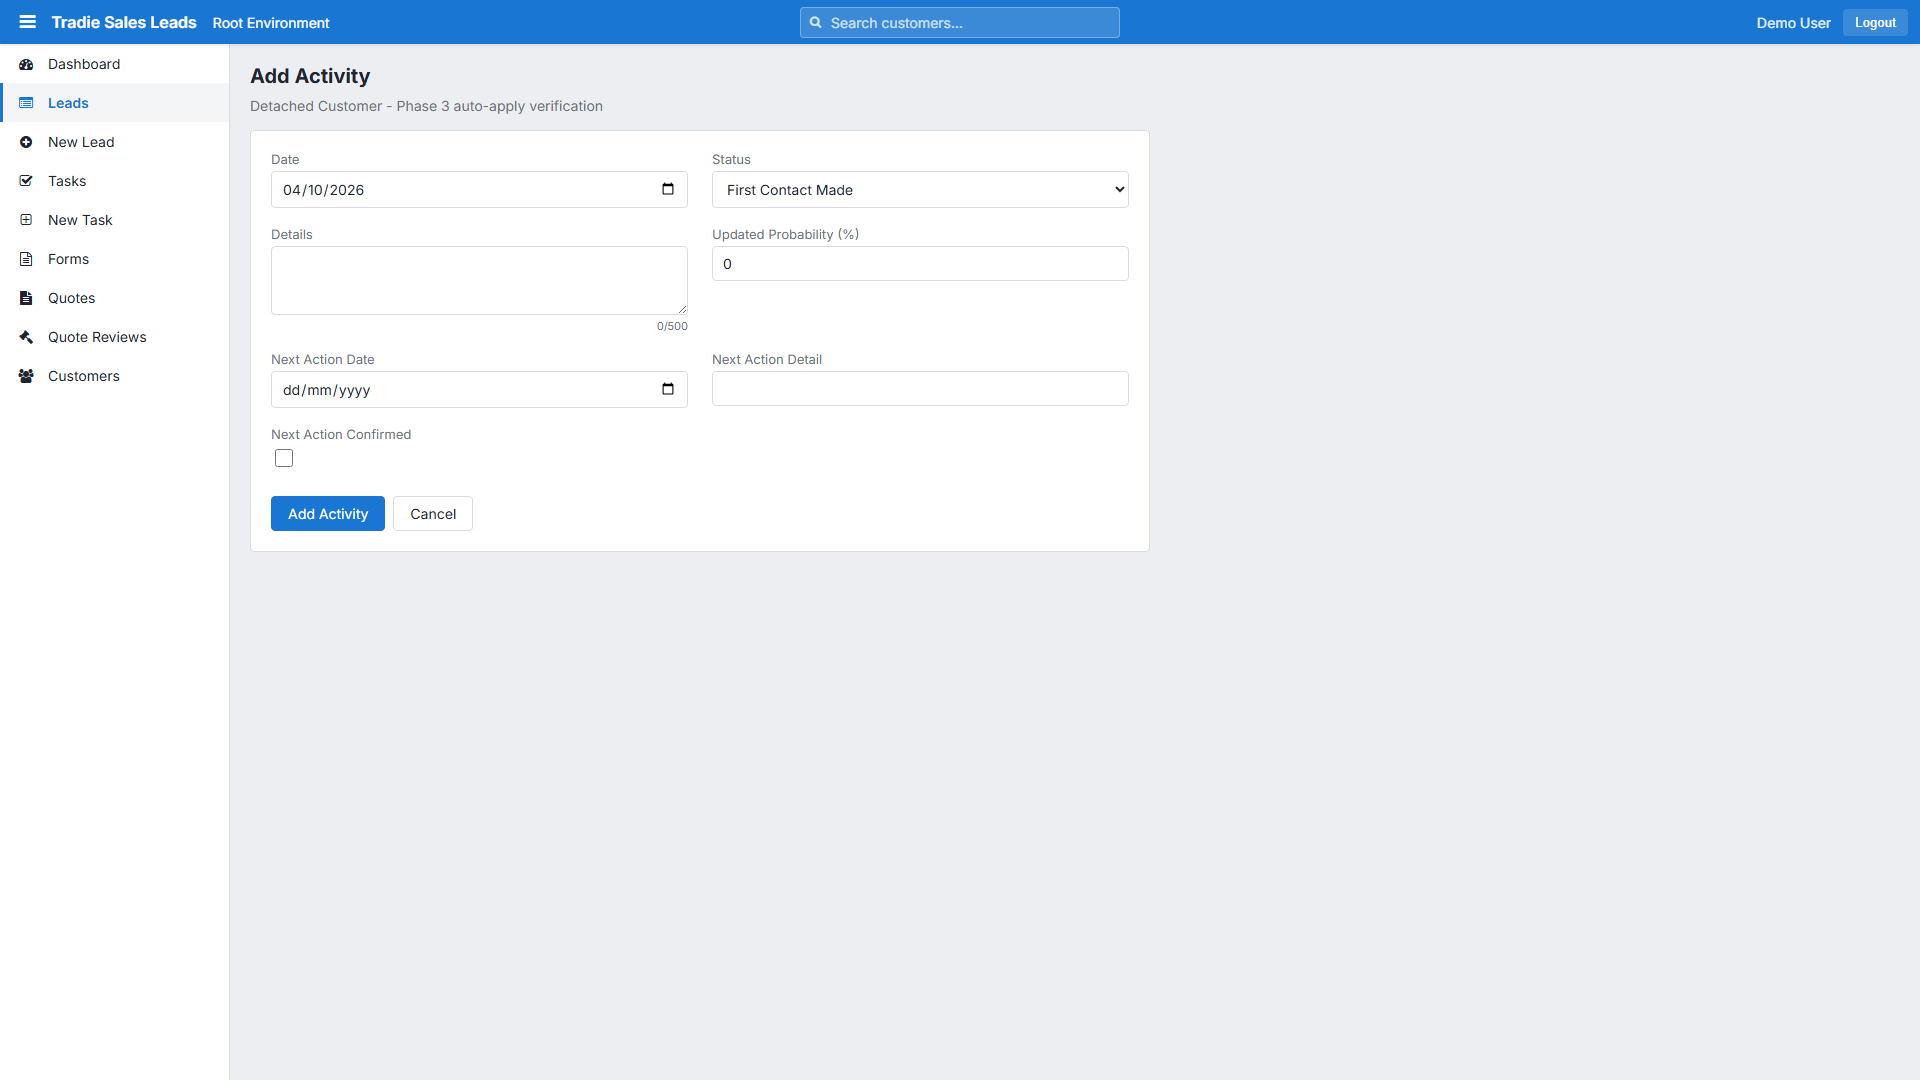Viewport: 1920px width, 1080px height.
Task: Click the Updated Probability input
Action: [920, 264]
